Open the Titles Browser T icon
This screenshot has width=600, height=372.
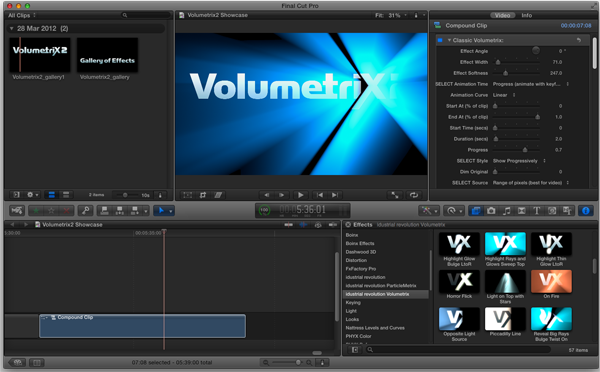[x=536, y=210]
